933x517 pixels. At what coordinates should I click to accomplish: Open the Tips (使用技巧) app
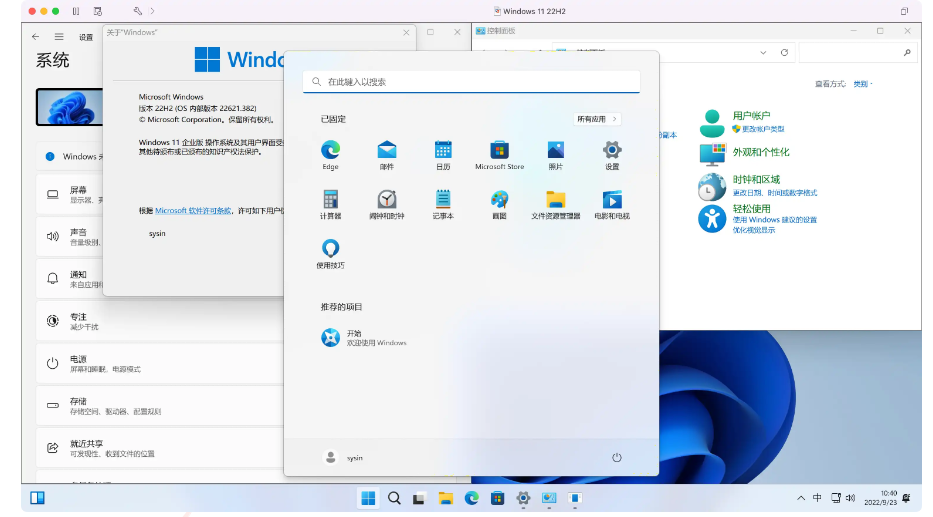pyautogui.click(x=330, y=253)
